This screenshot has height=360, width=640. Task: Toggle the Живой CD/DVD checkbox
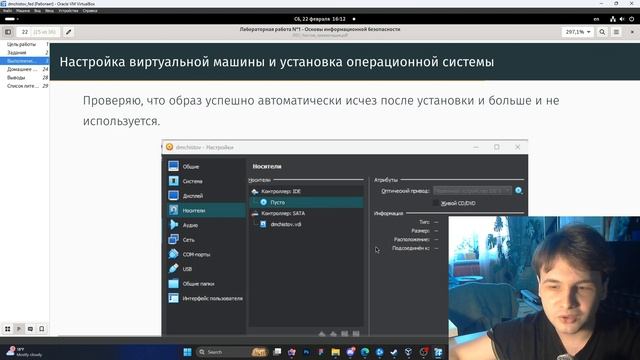click(x=436, y=203)
